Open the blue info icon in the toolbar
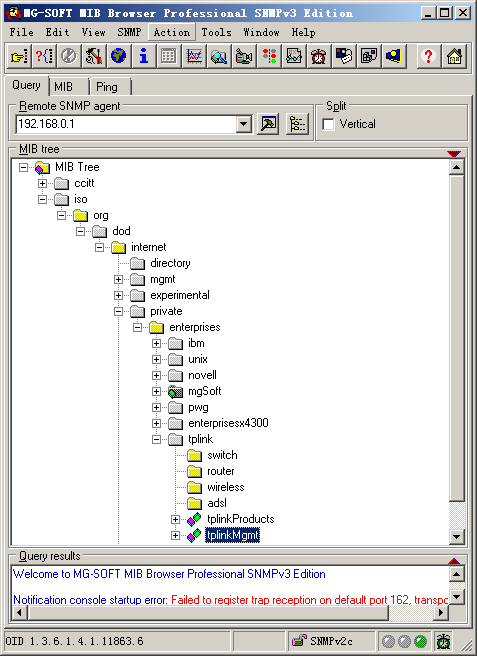Viewport: 477px width, 656px height. pyautogui.click(x=144, y=56)
